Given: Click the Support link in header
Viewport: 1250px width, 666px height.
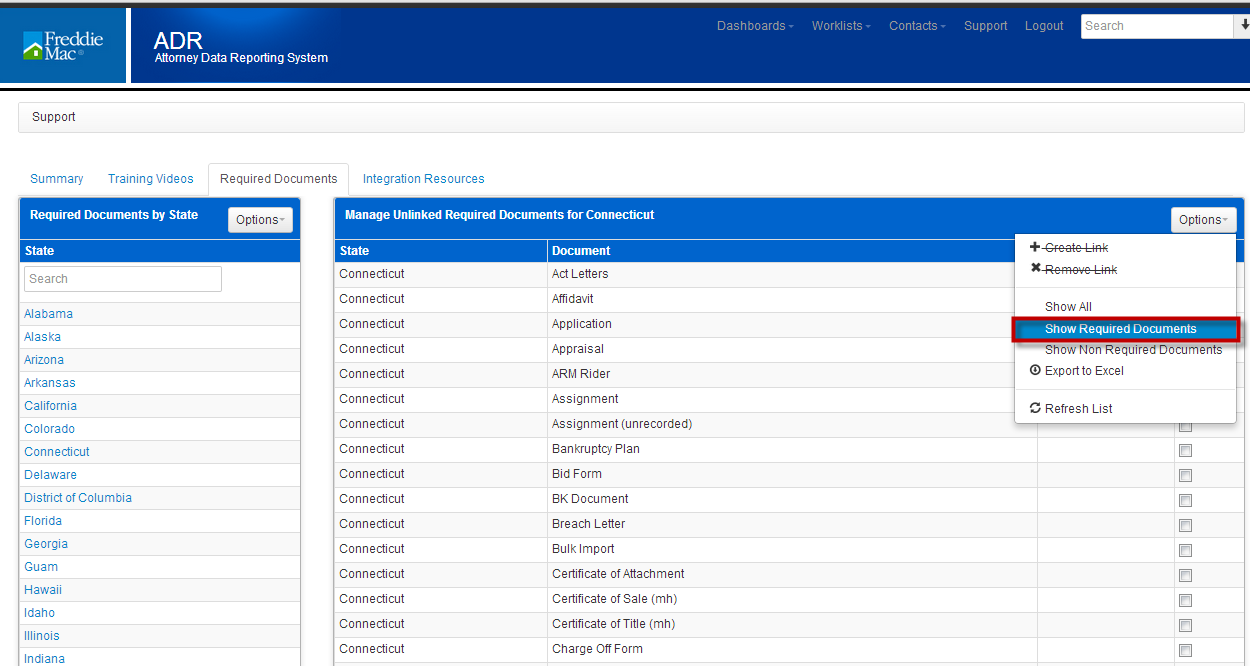Looking at the screenshot, I should pos(986,26).
